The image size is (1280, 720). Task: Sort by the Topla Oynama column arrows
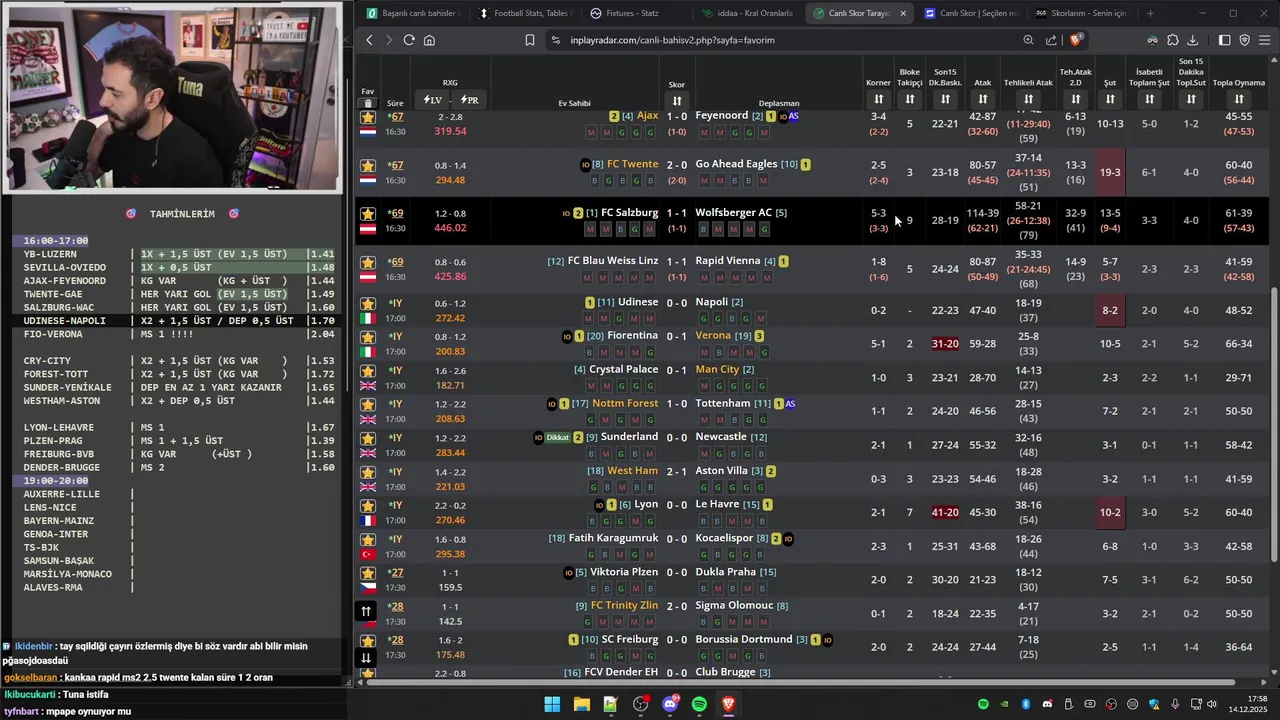pos(1239,99)
